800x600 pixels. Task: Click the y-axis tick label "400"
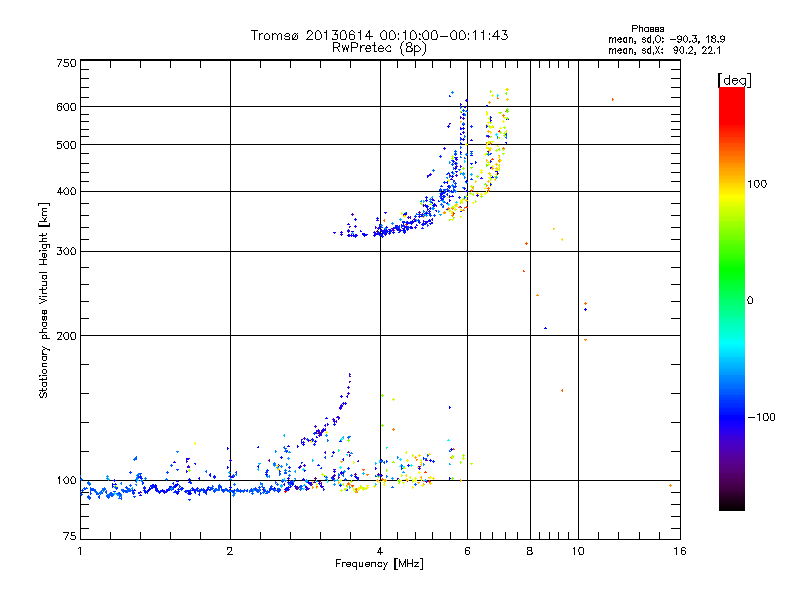click(67, 192)
